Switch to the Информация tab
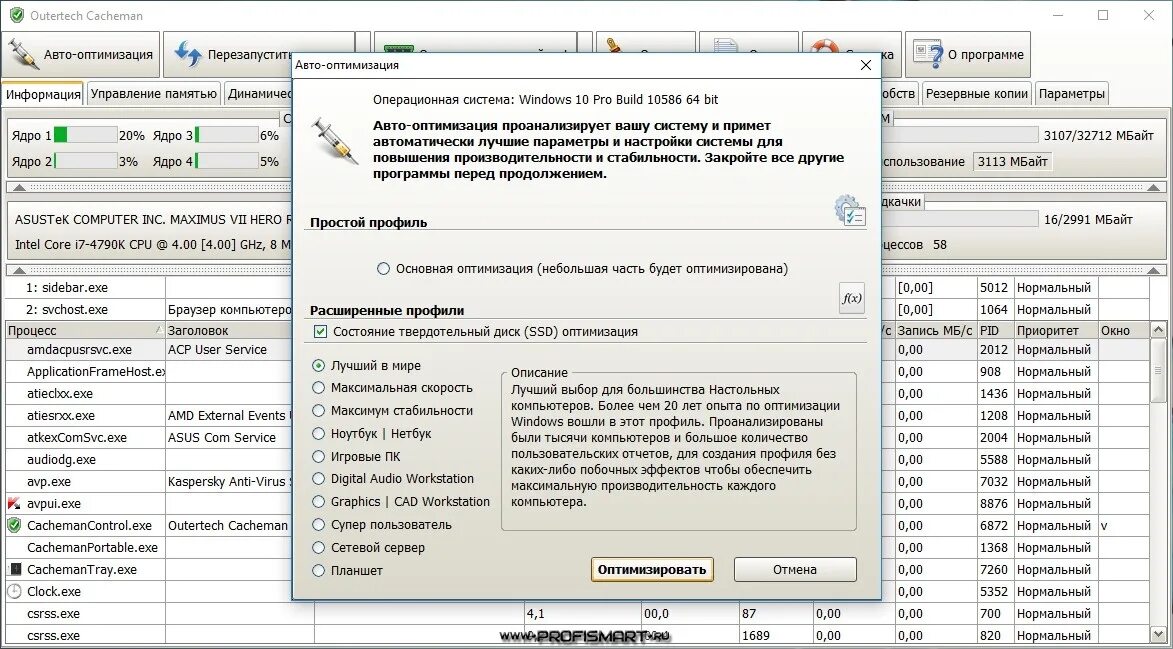The width and height of the screenshot is (1173, 649). (x=43, y=94)
